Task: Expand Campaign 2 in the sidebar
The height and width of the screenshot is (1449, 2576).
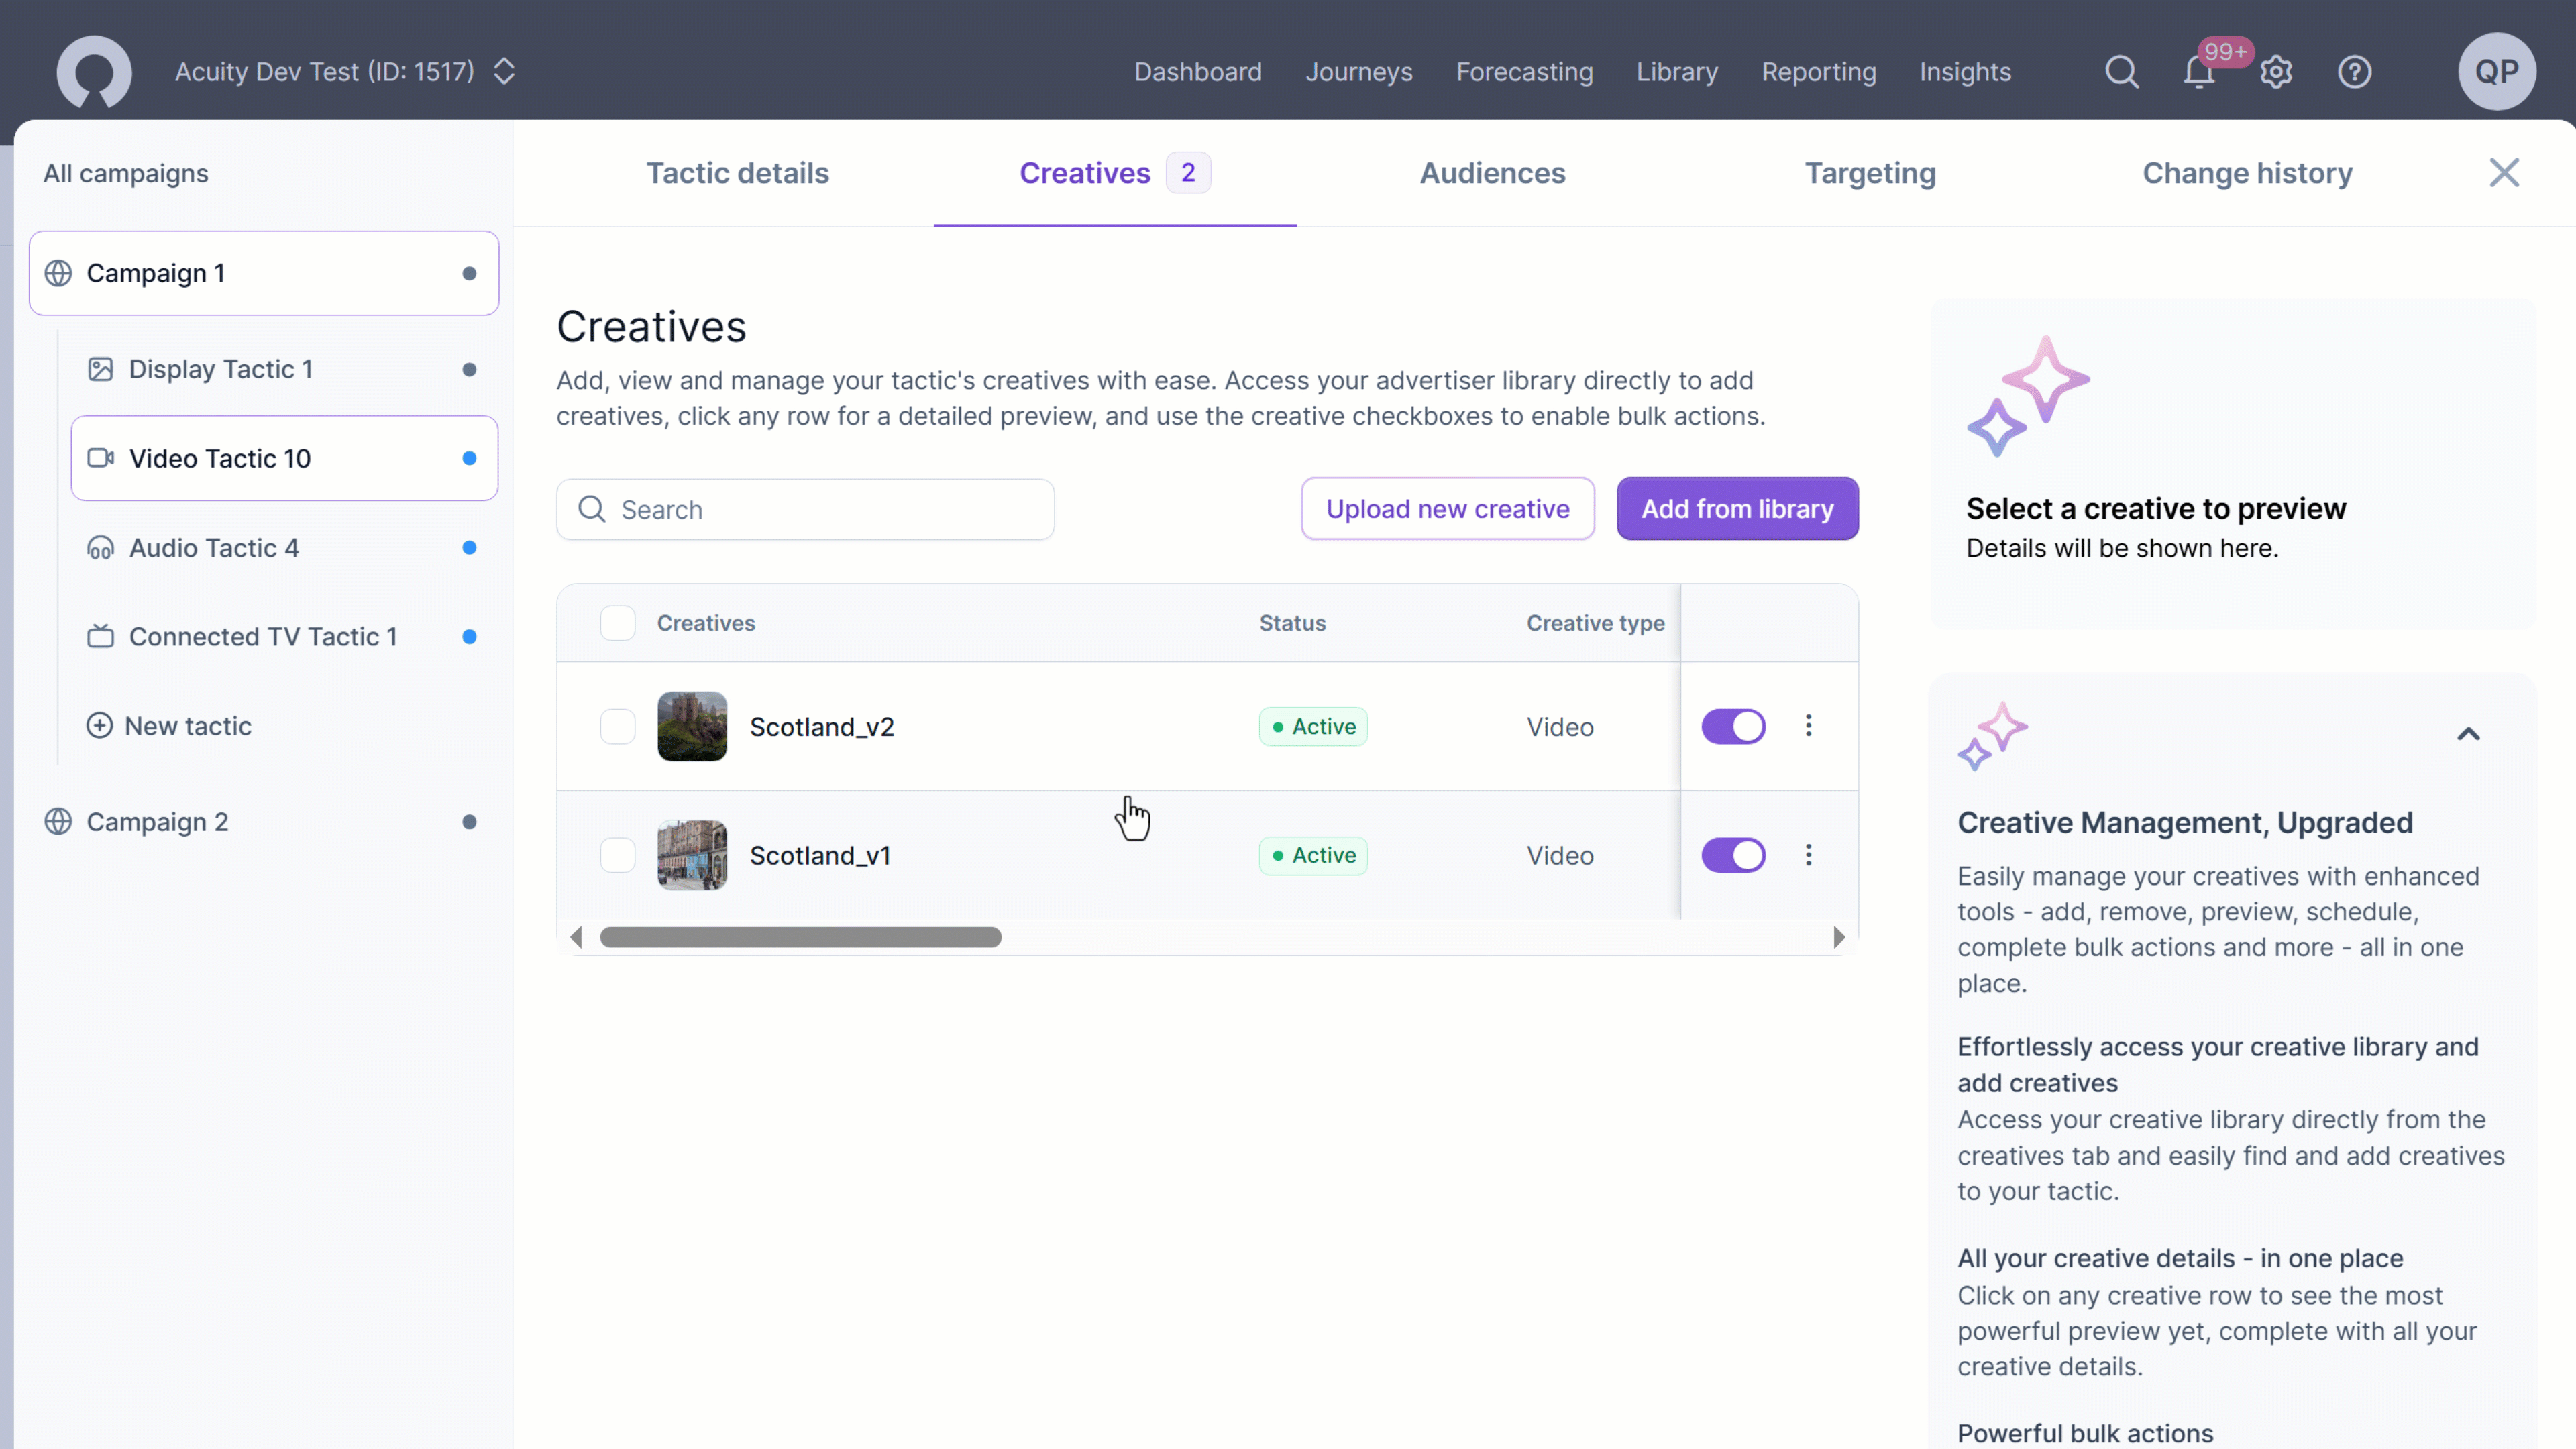Action: (157, 822)
